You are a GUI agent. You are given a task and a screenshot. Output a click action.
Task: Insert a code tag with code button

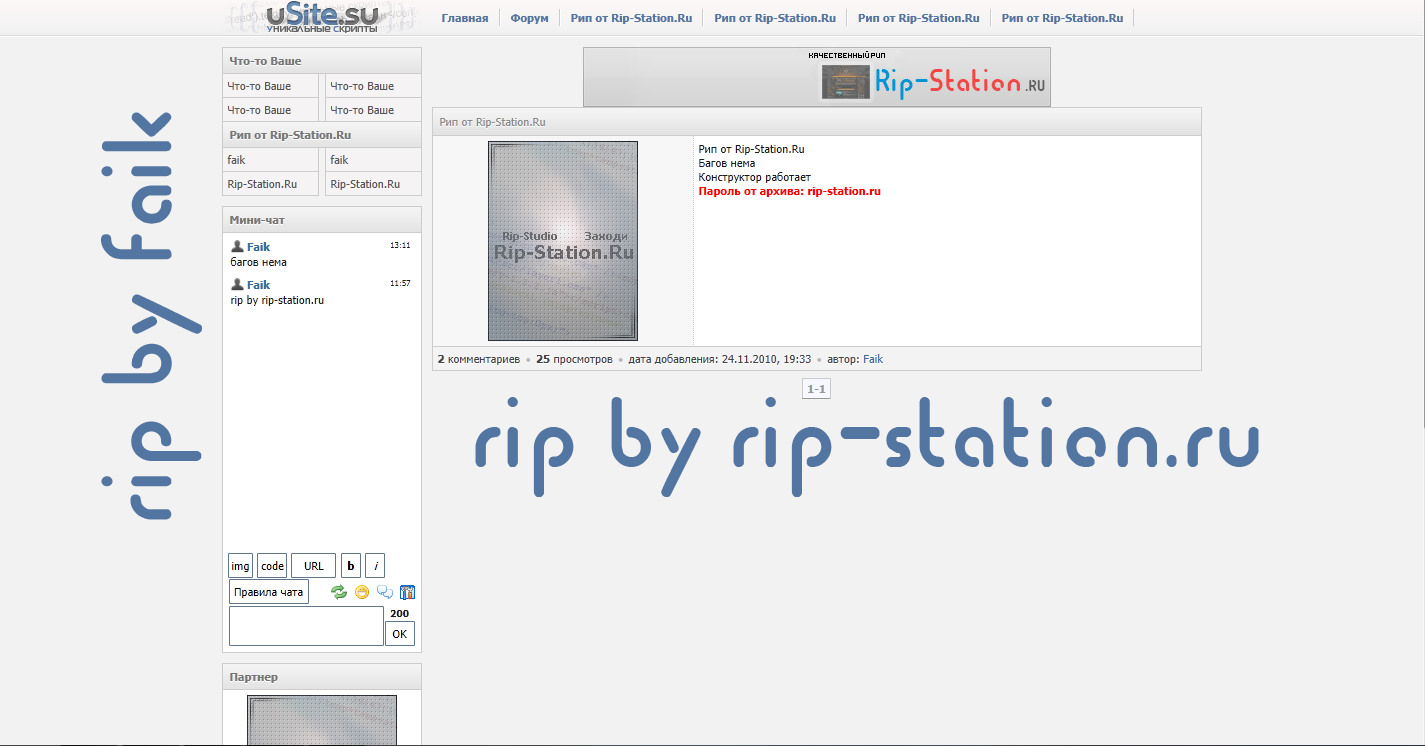[x=272, y=566]
